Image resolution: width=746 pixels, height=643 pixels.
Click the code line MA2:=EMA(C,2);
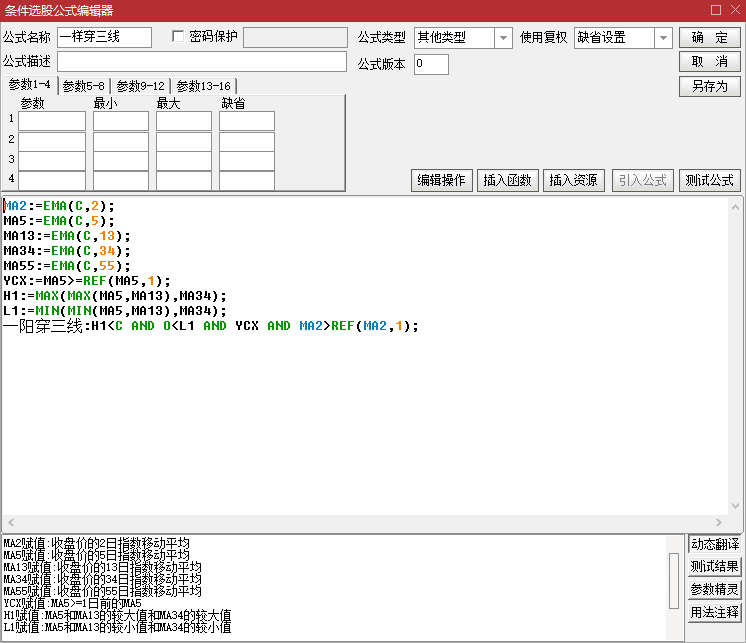[x=59, y=206]
